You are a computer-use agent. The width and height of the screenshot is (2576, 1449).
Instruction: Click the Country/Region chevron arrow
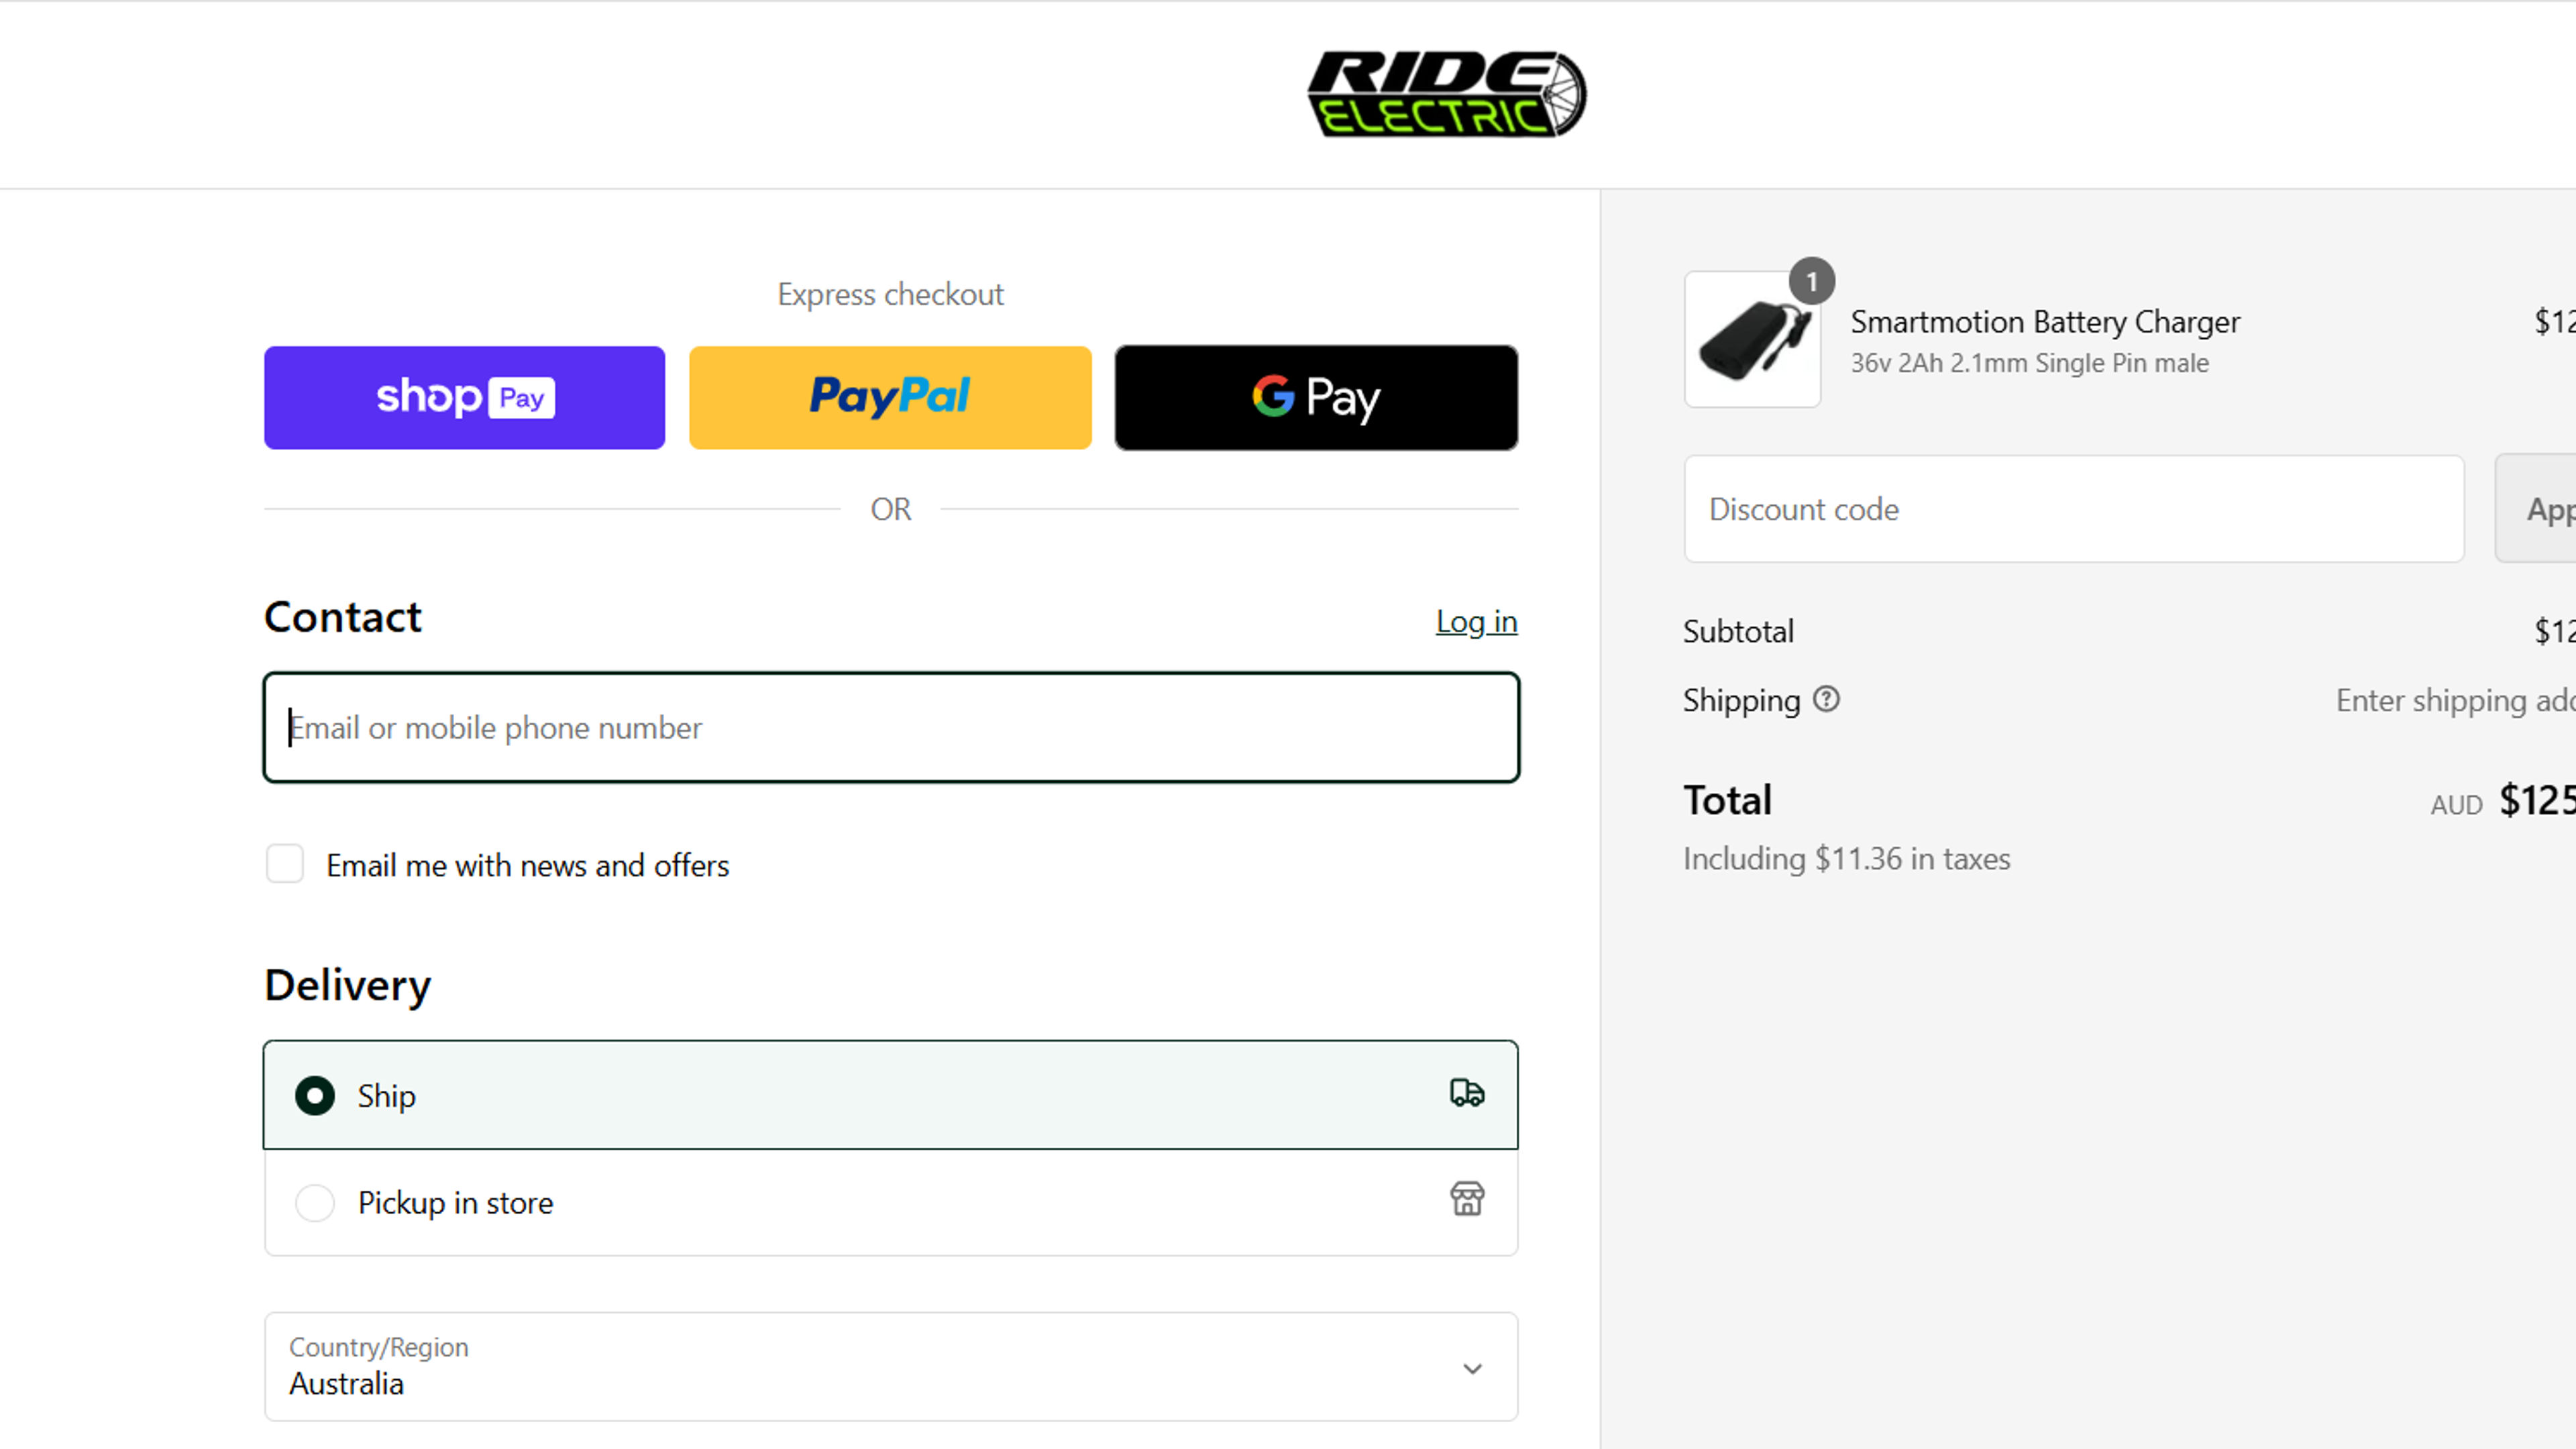click(x=1472, y=1369)
